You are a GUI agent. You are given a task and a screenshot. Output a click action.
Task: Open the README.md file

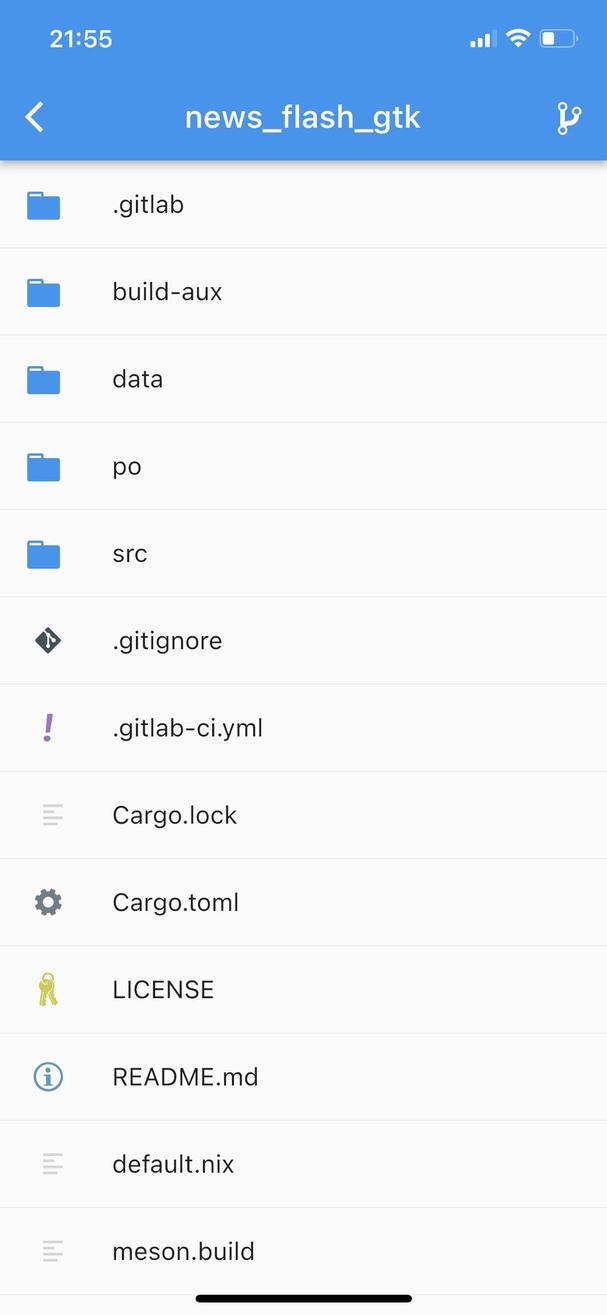click(x=303, y=1077)
